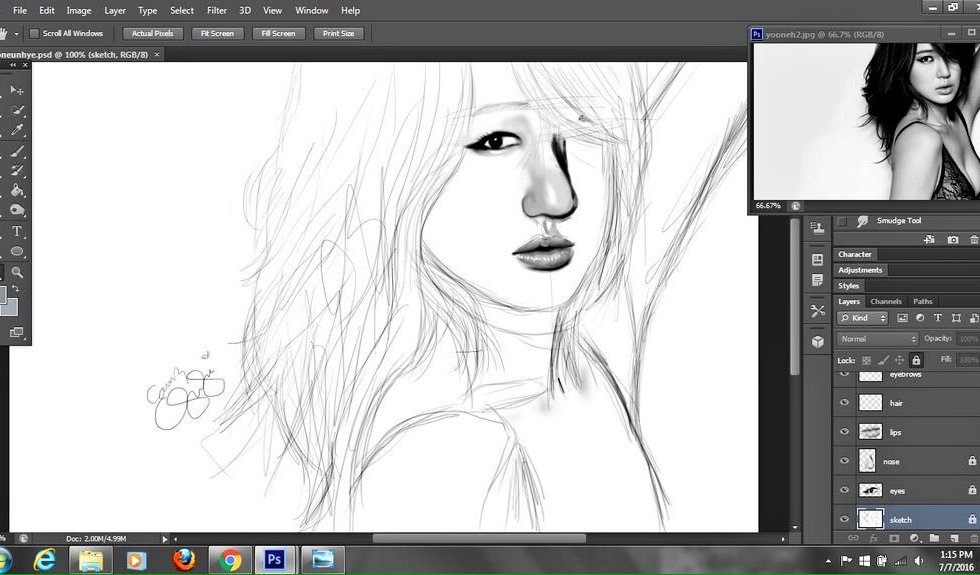
Task: Click the Fit Screen button
Action: [217, 34]
